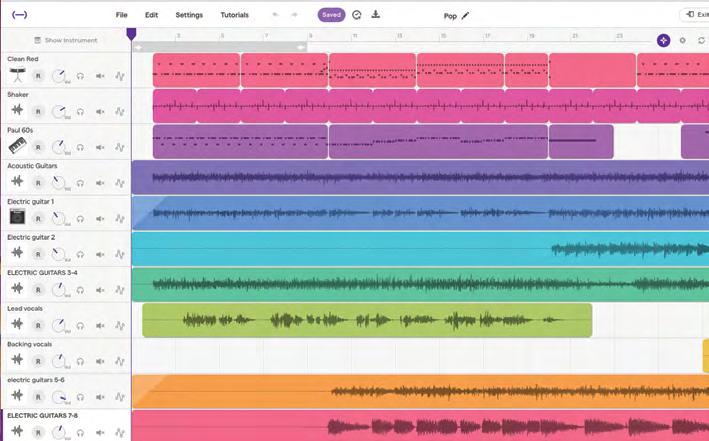709x441 pixels.
Task: Click the redo arrow
Action: [294, 15]
